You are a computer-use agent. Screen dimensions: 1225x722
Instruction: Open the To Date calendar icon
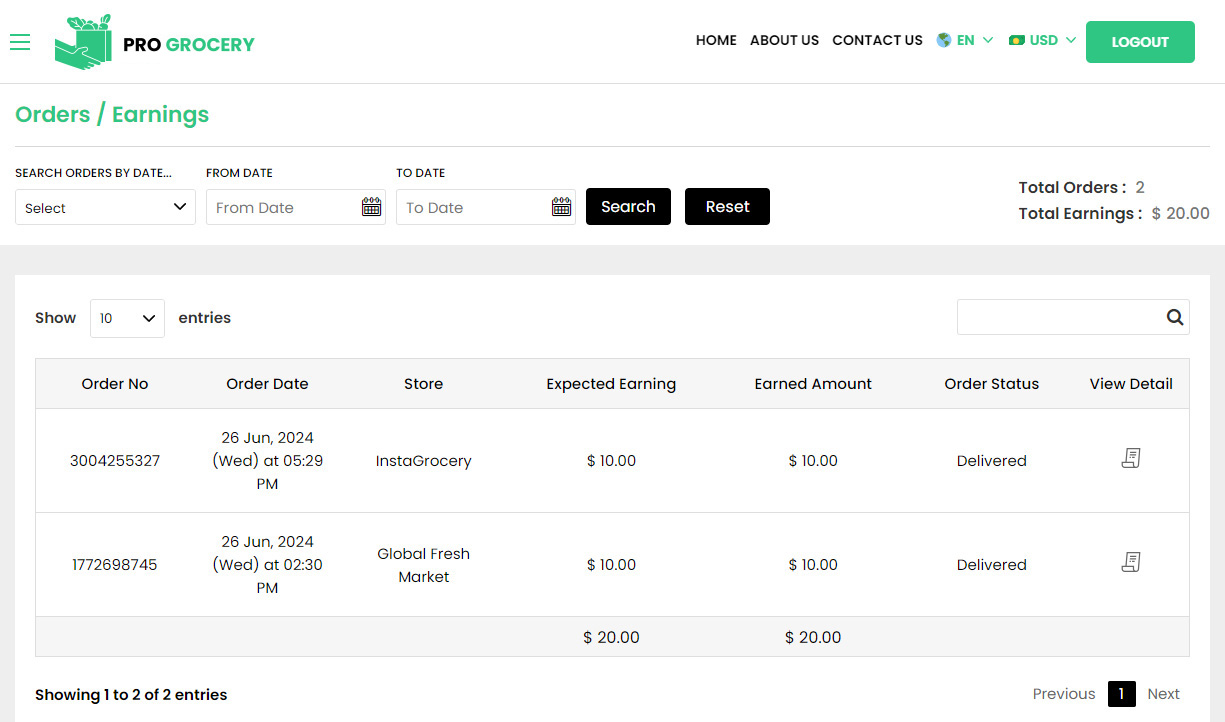(561, 207)
